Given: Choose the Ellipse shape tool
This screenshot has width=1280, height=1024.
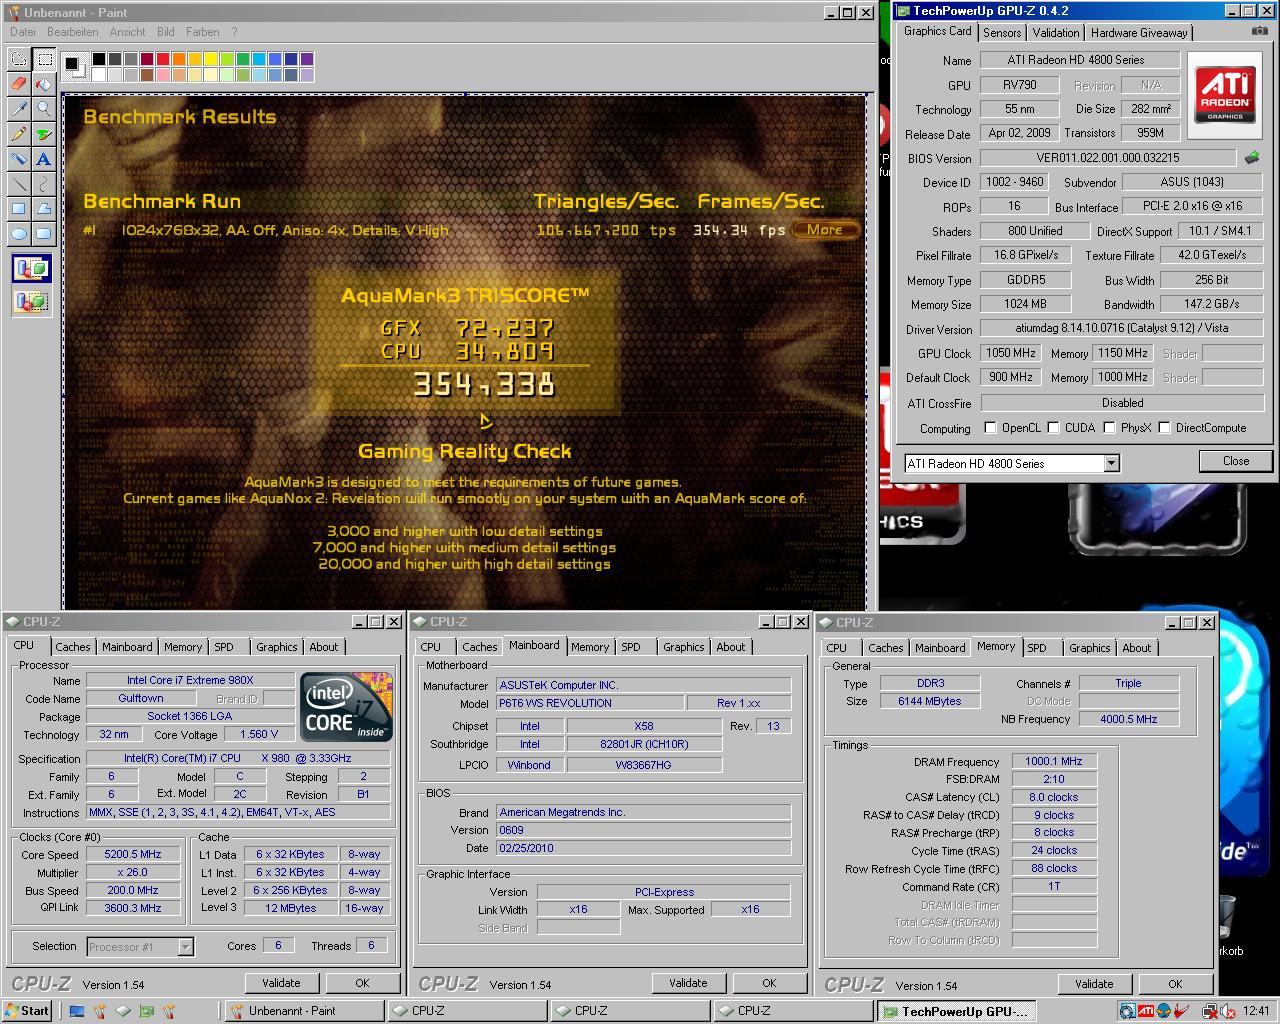Looking at the screenshot, I should tap(18, 234).
